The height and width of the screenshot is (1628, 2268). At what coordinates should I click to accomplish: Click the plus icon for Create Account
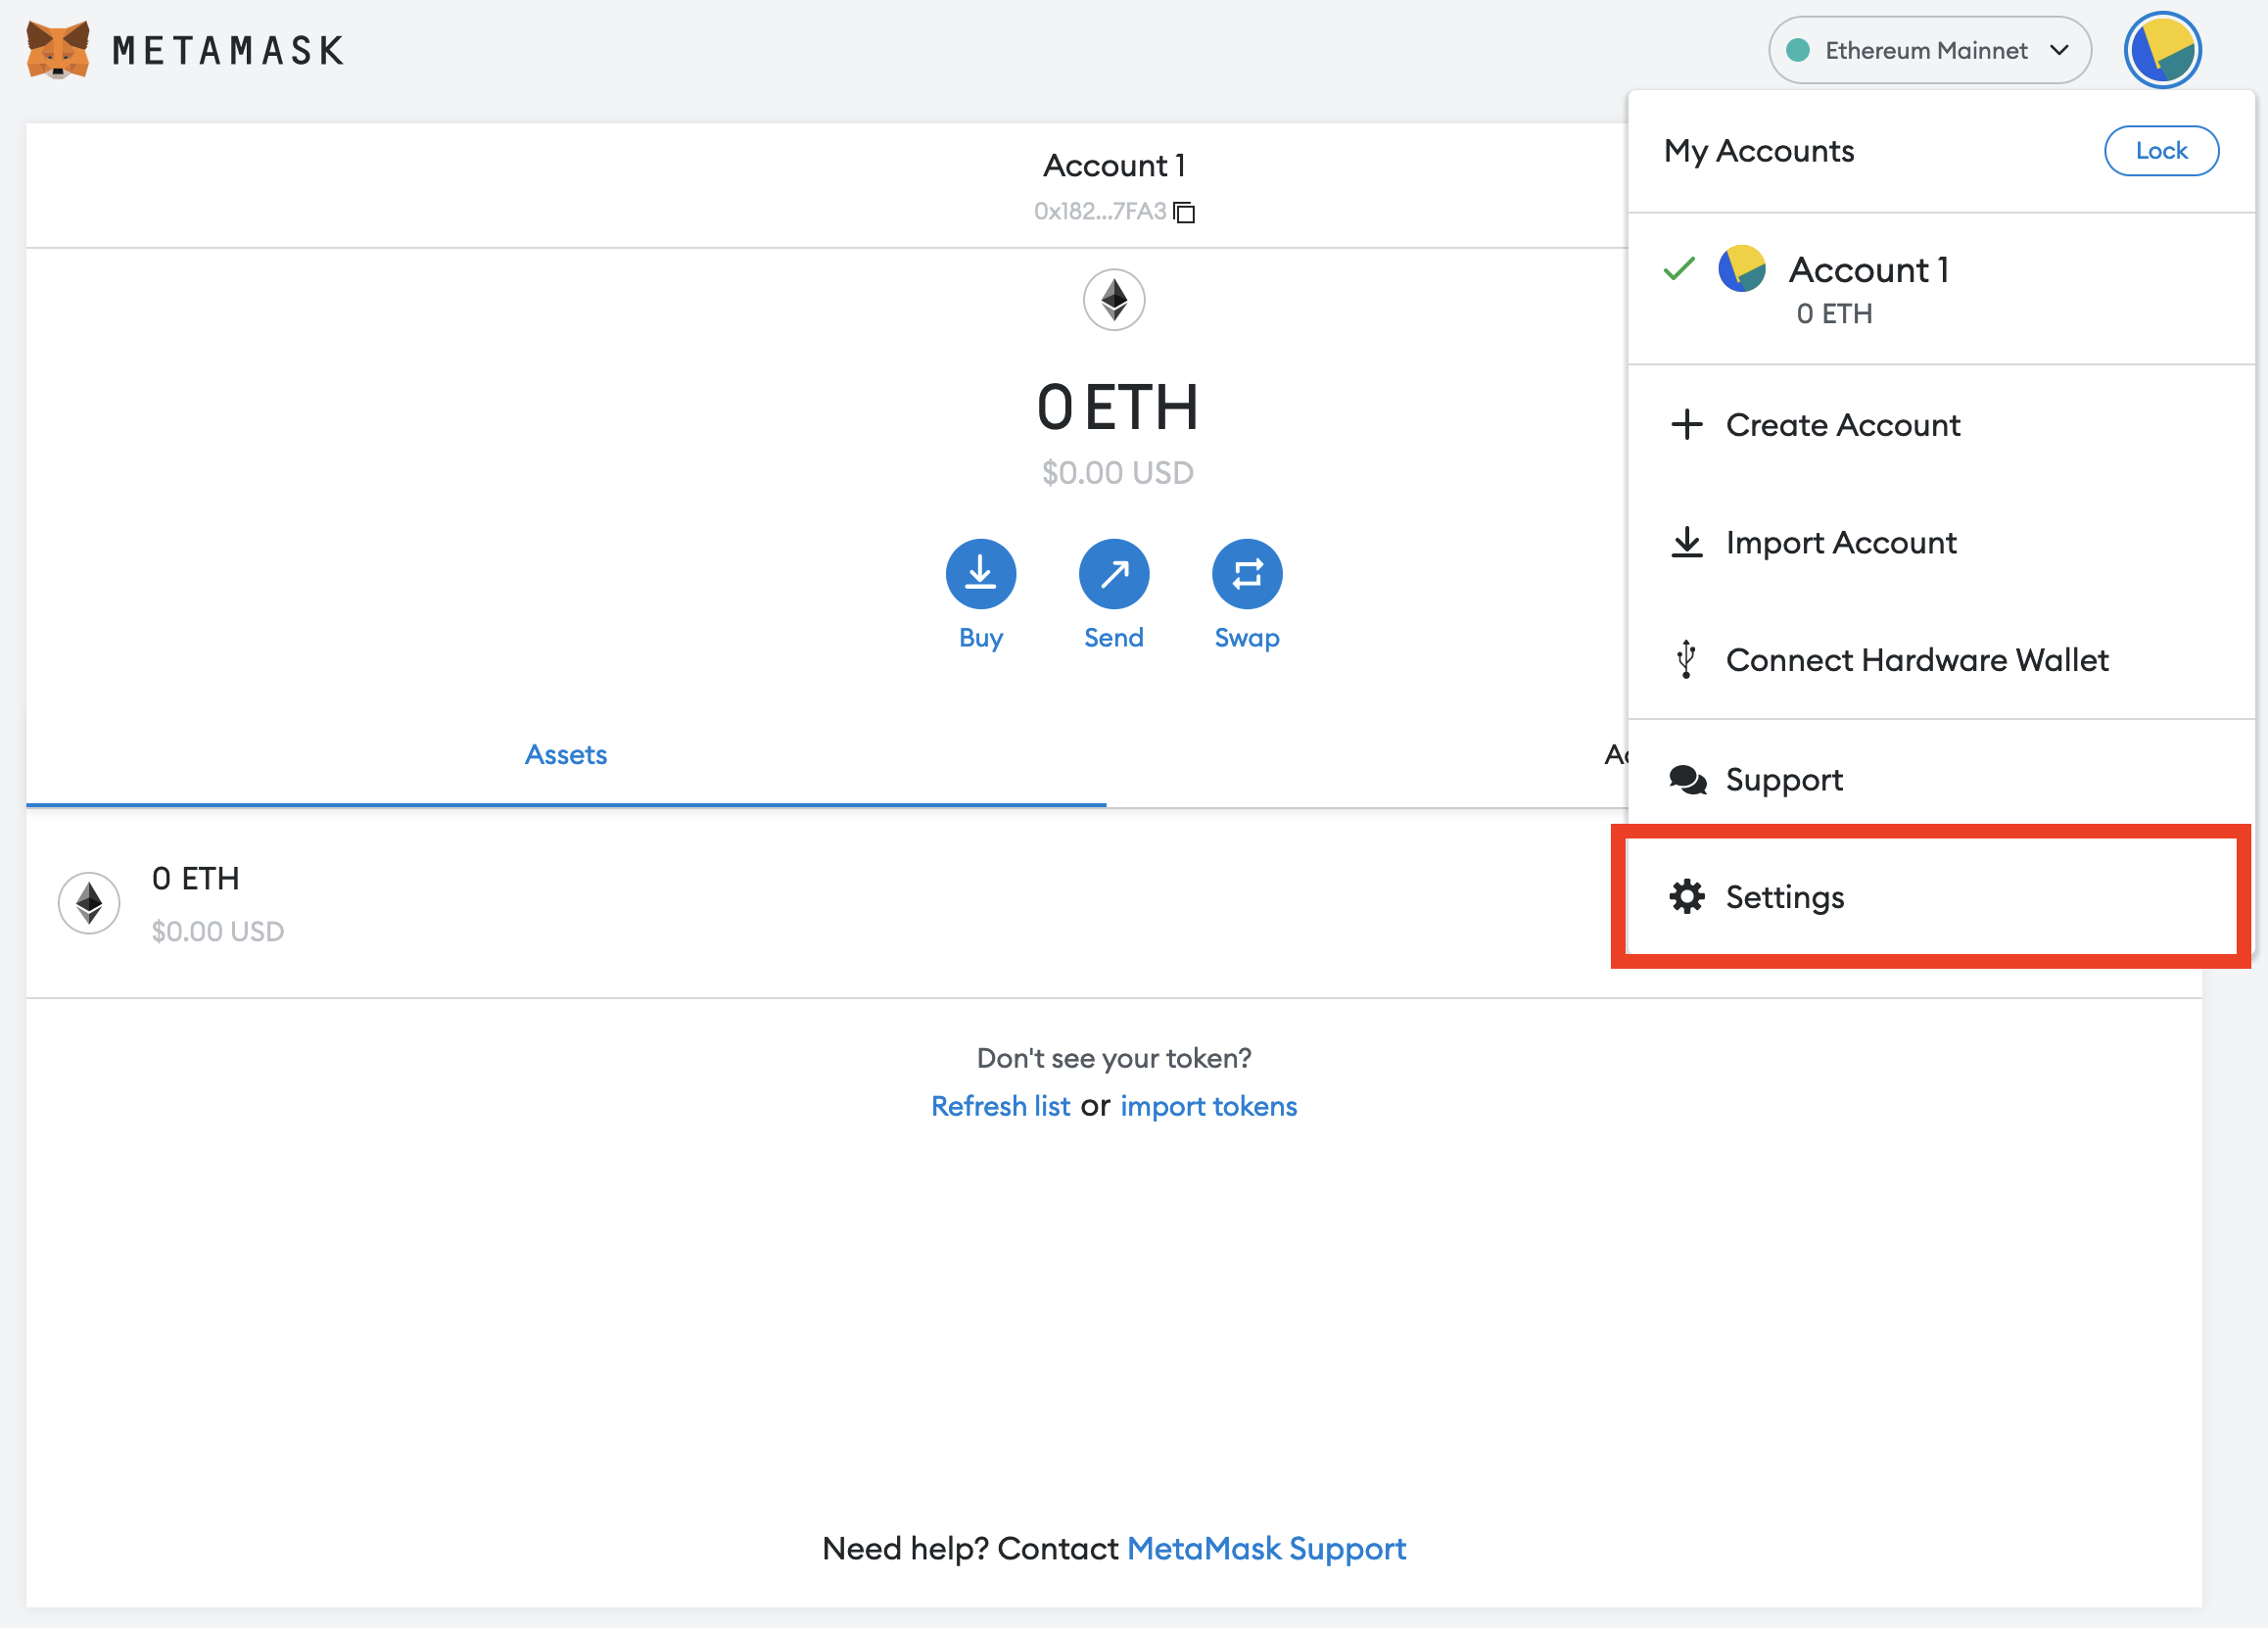(1686, 424)
